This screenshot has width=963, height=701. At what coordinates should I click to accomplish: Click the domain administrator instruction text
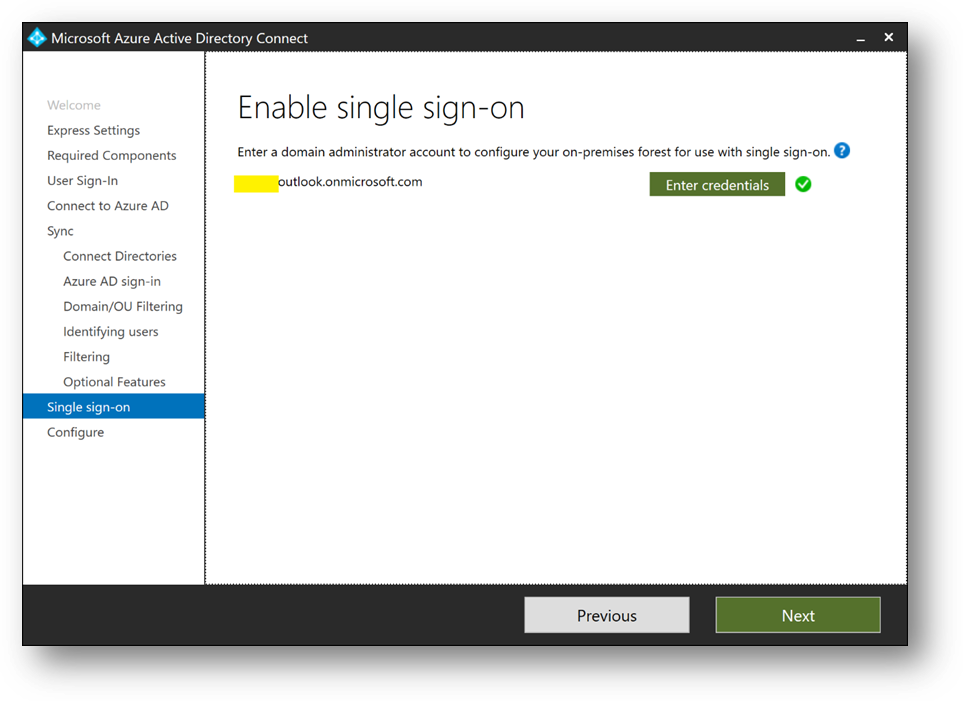click(x=534, y=152)
